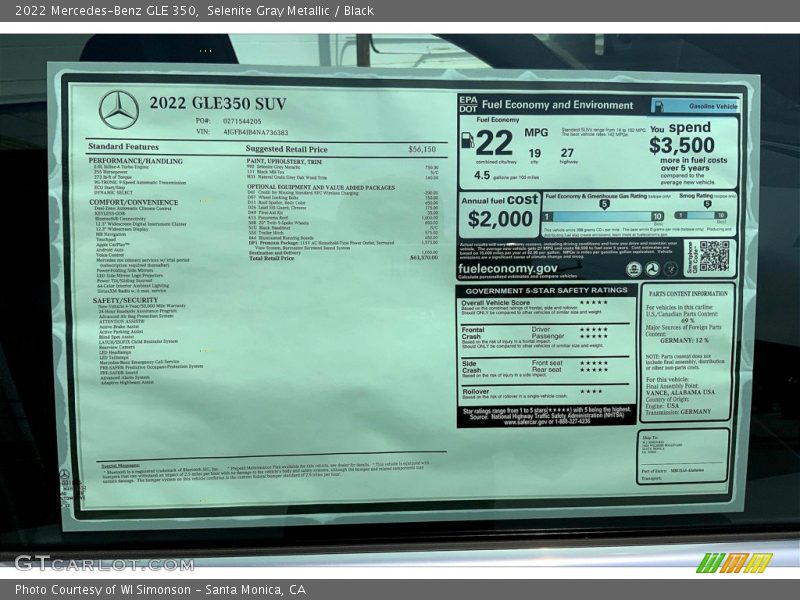Click the 'GERMANY: 12 %' parts content line
This screenshot has width=800, height=600.
(684, 340)
